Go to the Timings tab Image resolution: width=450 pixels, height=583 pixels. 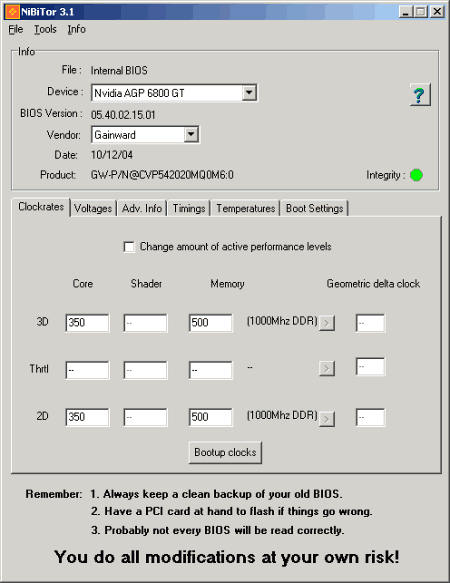coord(189,208)
